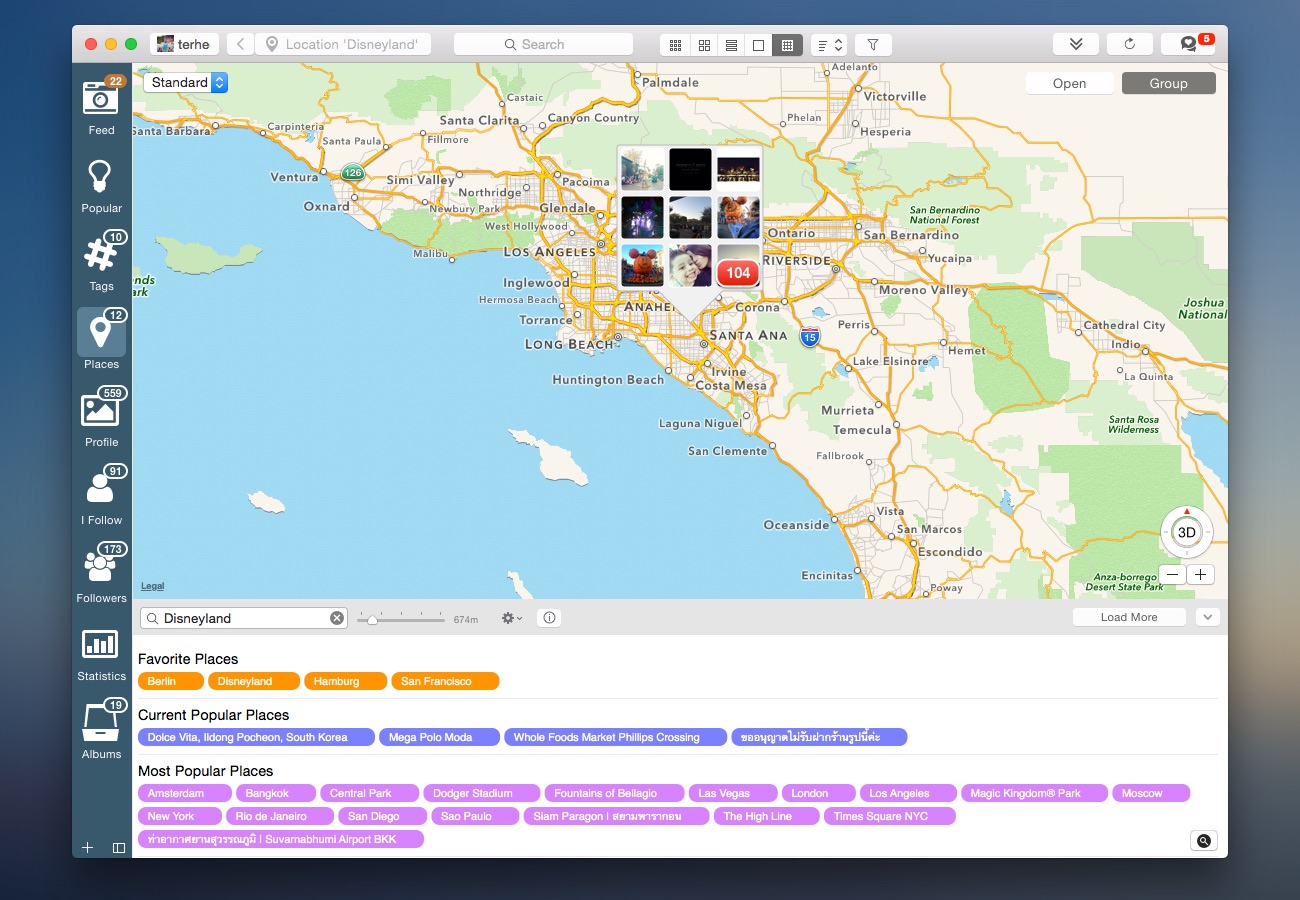
Task: Open the Statistics chart section
Action: click(x=101, y=654)
